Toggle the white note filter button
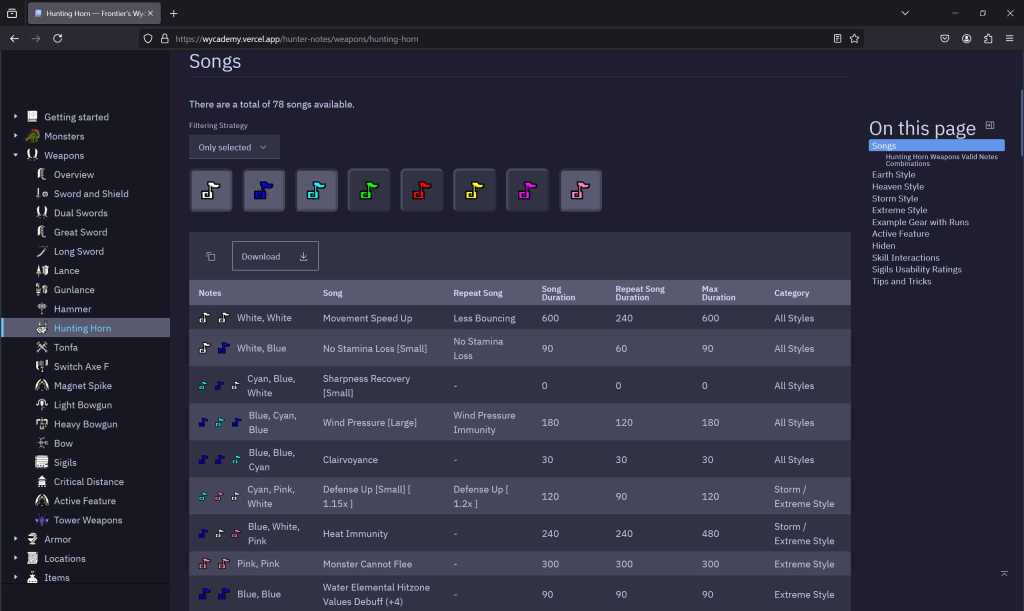The height and width of the screenshot is (611, 1024). [210, 190]
